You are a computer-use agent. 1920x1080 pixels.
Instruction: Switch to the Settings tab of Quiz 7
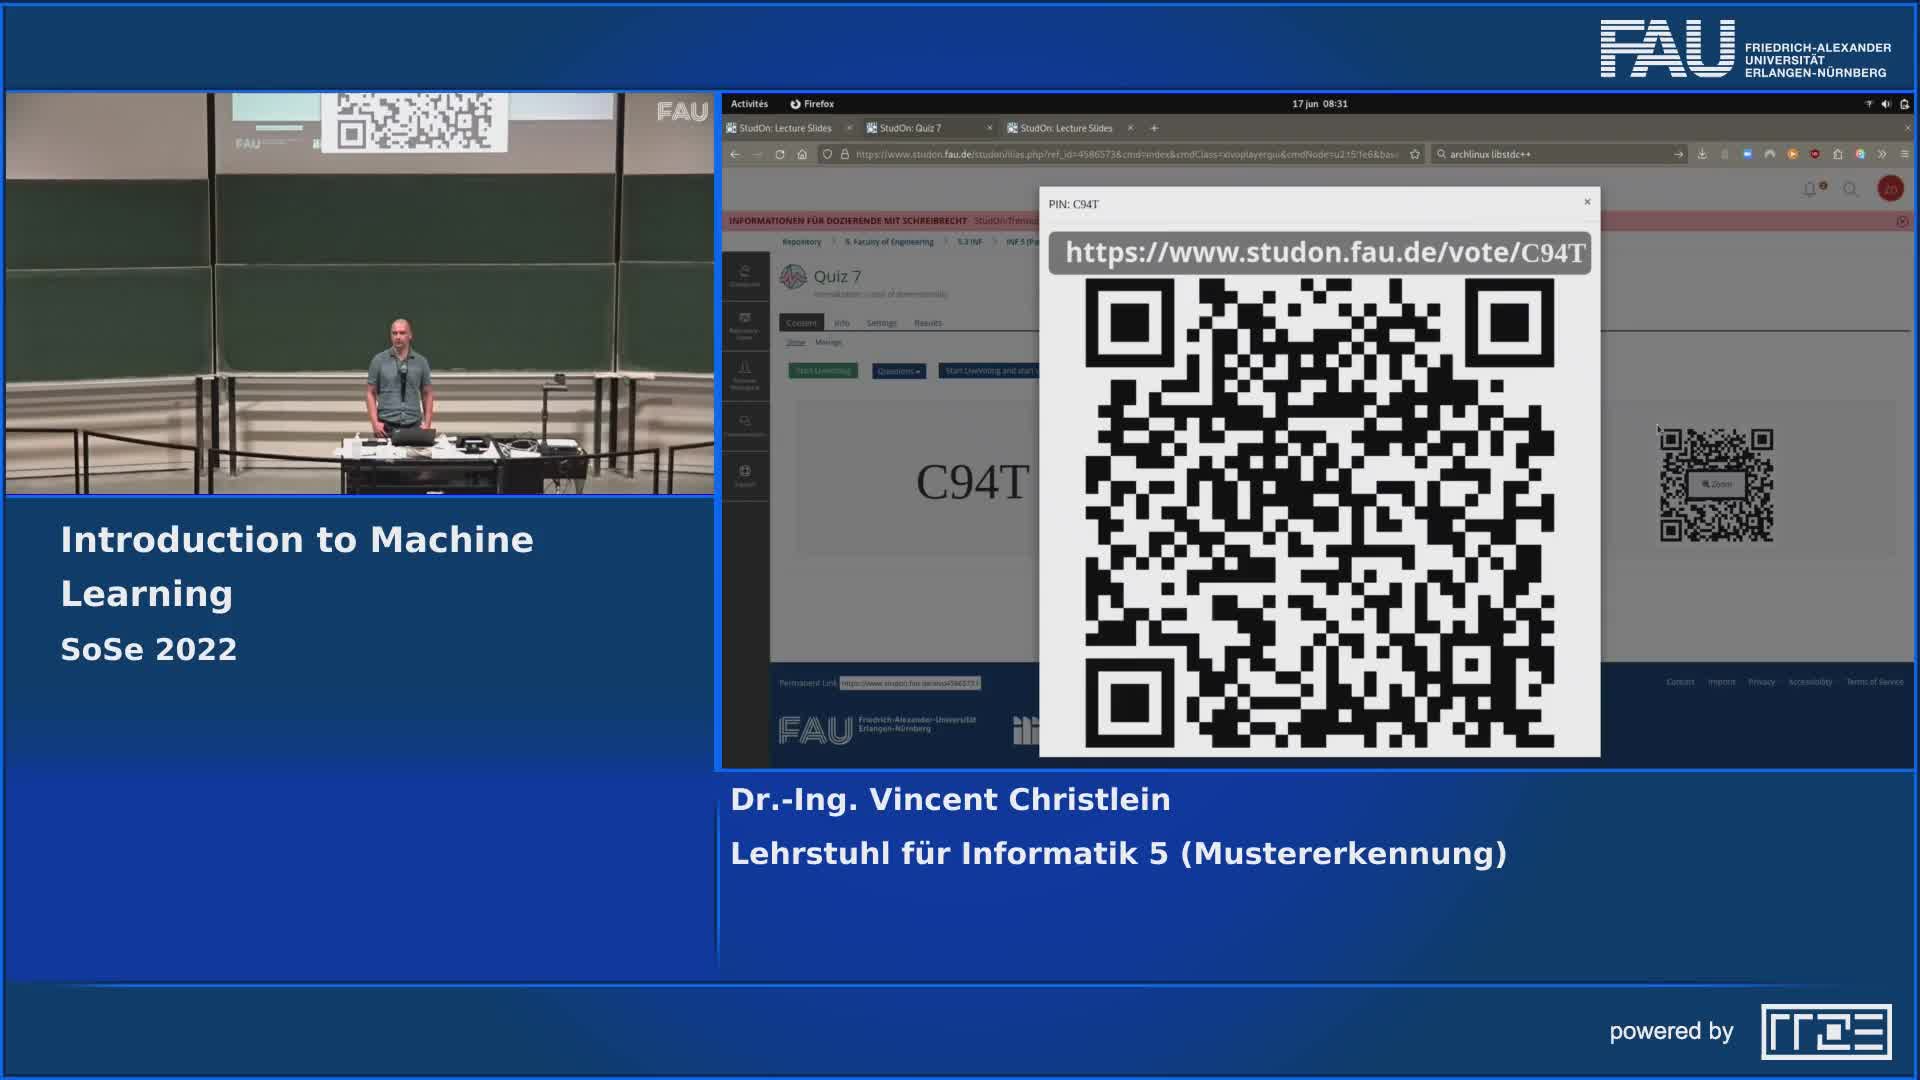tap(881, 322)
